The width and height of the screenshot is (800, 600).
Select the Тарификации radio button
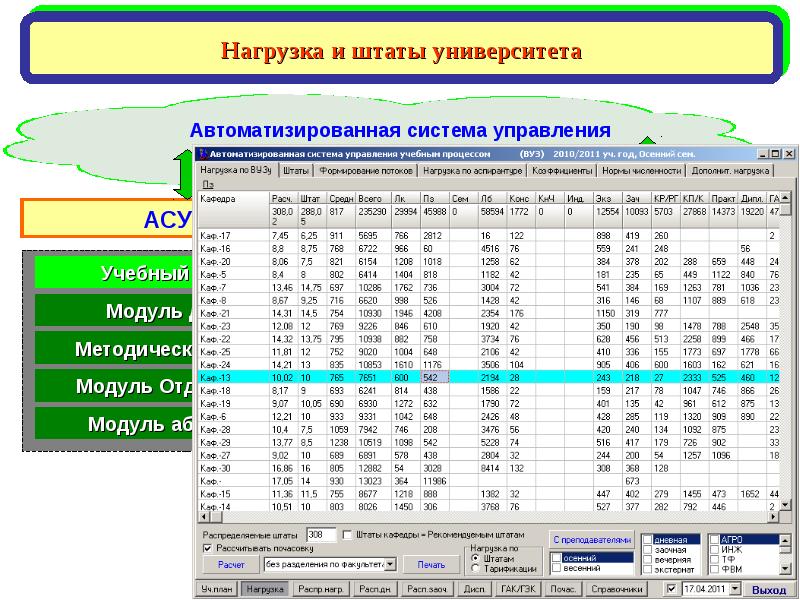[475, 568]
